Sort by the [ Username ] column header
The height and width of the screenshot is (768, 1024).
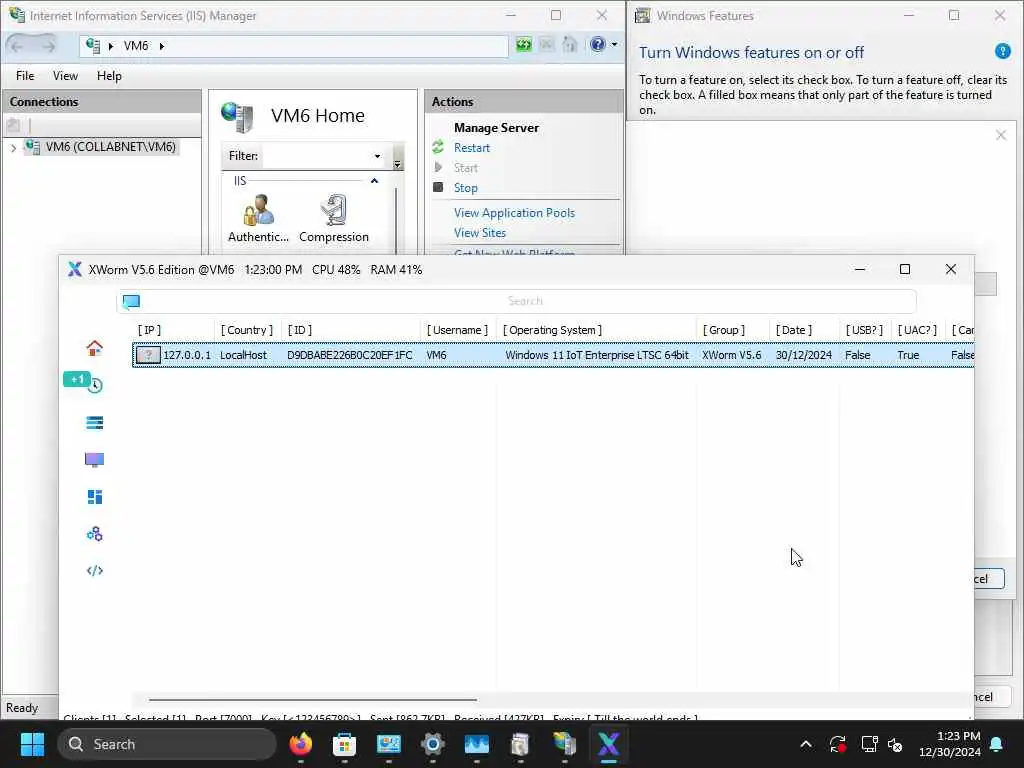click(x=457, y=330)
